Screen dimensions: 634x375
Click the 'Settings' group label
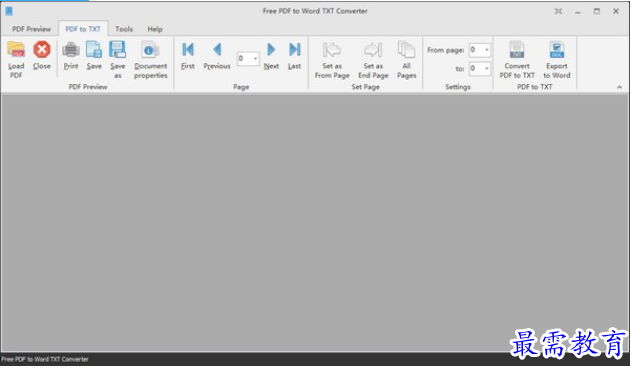coord(458,87)
